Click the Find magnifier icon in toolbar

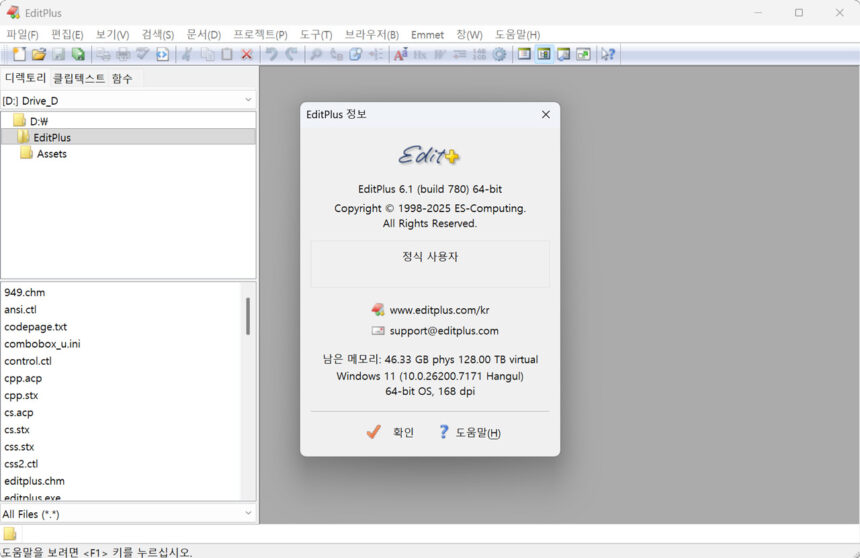click(x=316, y=54)
